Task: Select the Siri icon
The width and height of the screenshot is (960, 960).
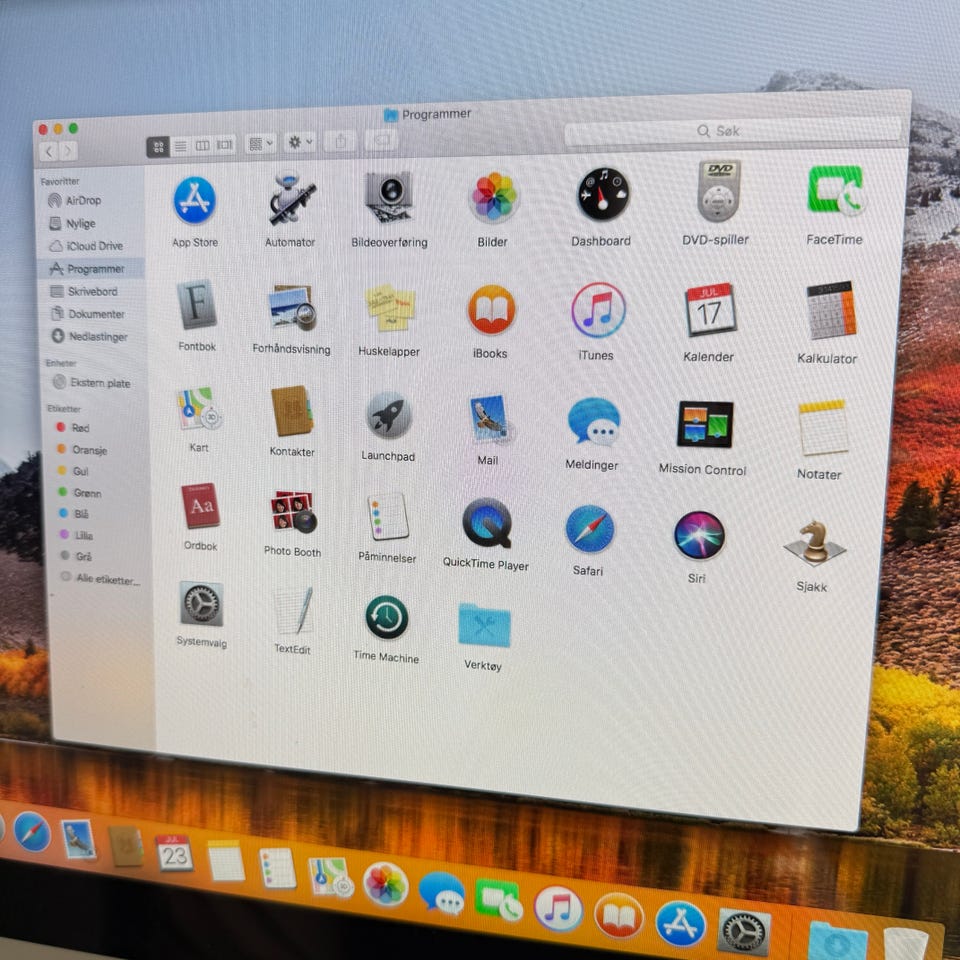Action: click(699, 535)
